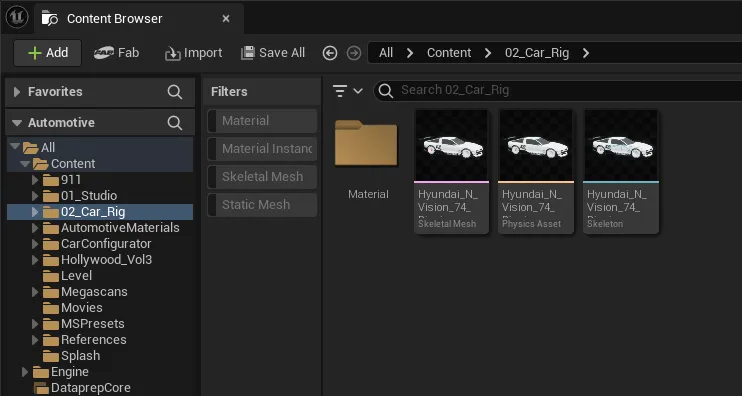Screen dimensions: 742x396
Task: Toggle the Static Mesh filter
Action: [x=262, y=205]
